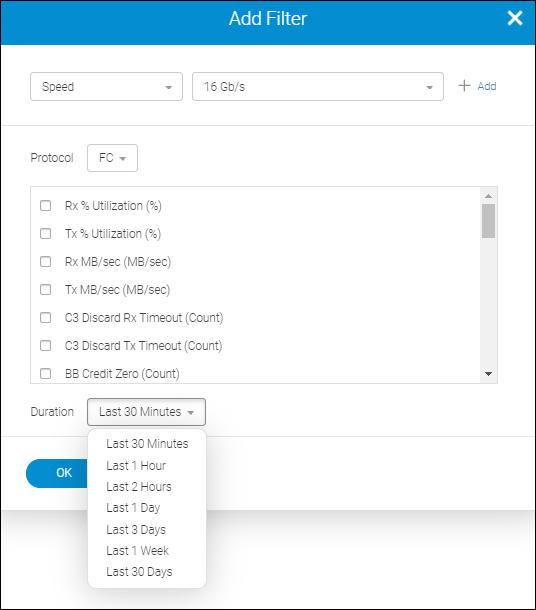Click the scrollbar up arrow in metrics list
Viewport: 536px width, 610px height.
click(x=489, y=196)
